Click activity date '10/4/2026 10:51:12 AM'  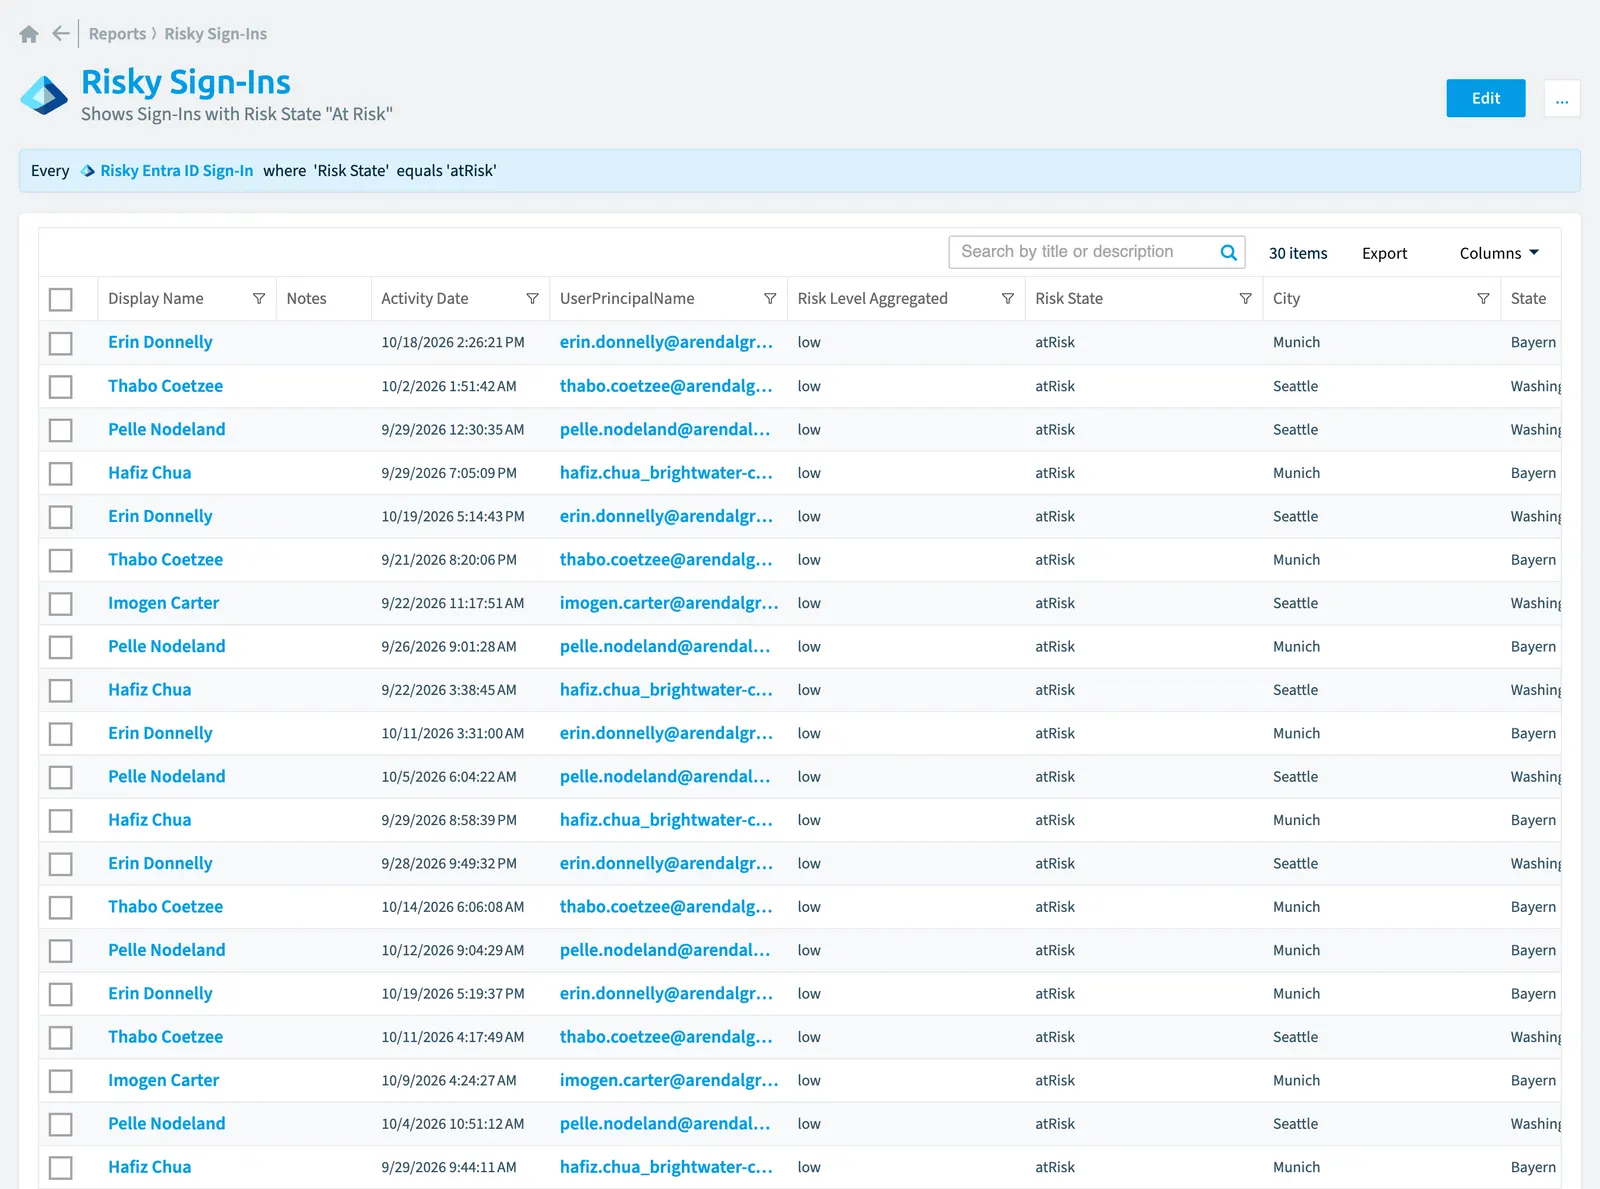point(453,1124)
